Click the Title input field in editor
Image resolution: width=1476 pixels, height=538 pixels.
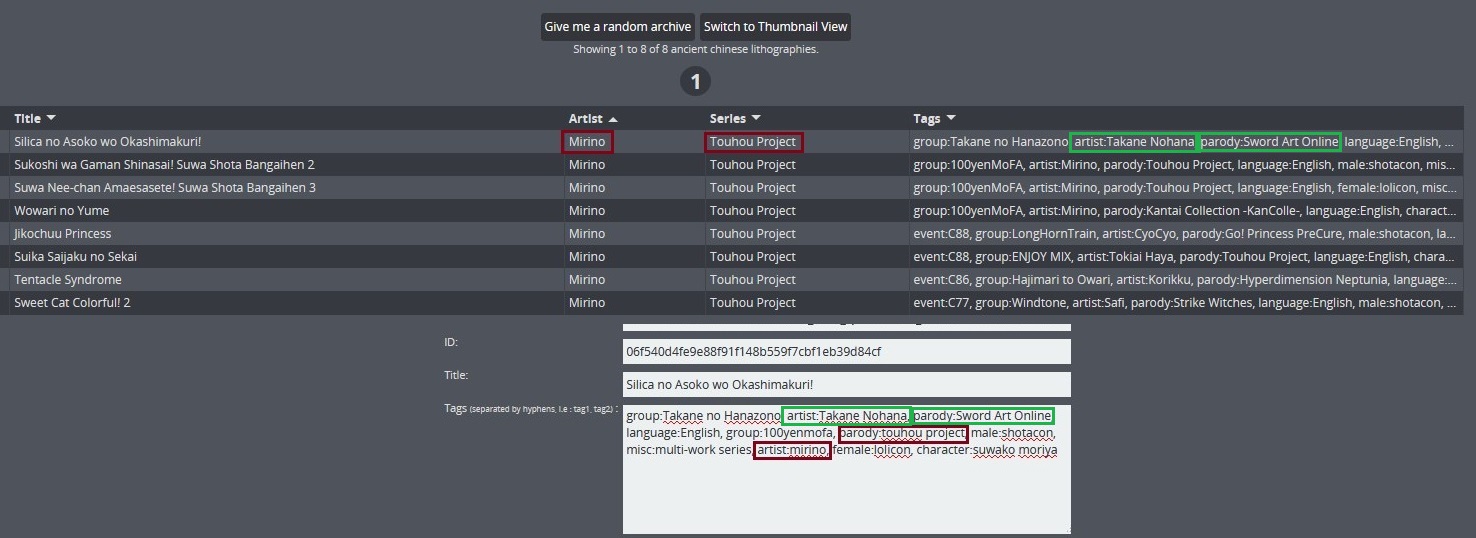pyautogui.click(x=846, y=385)
